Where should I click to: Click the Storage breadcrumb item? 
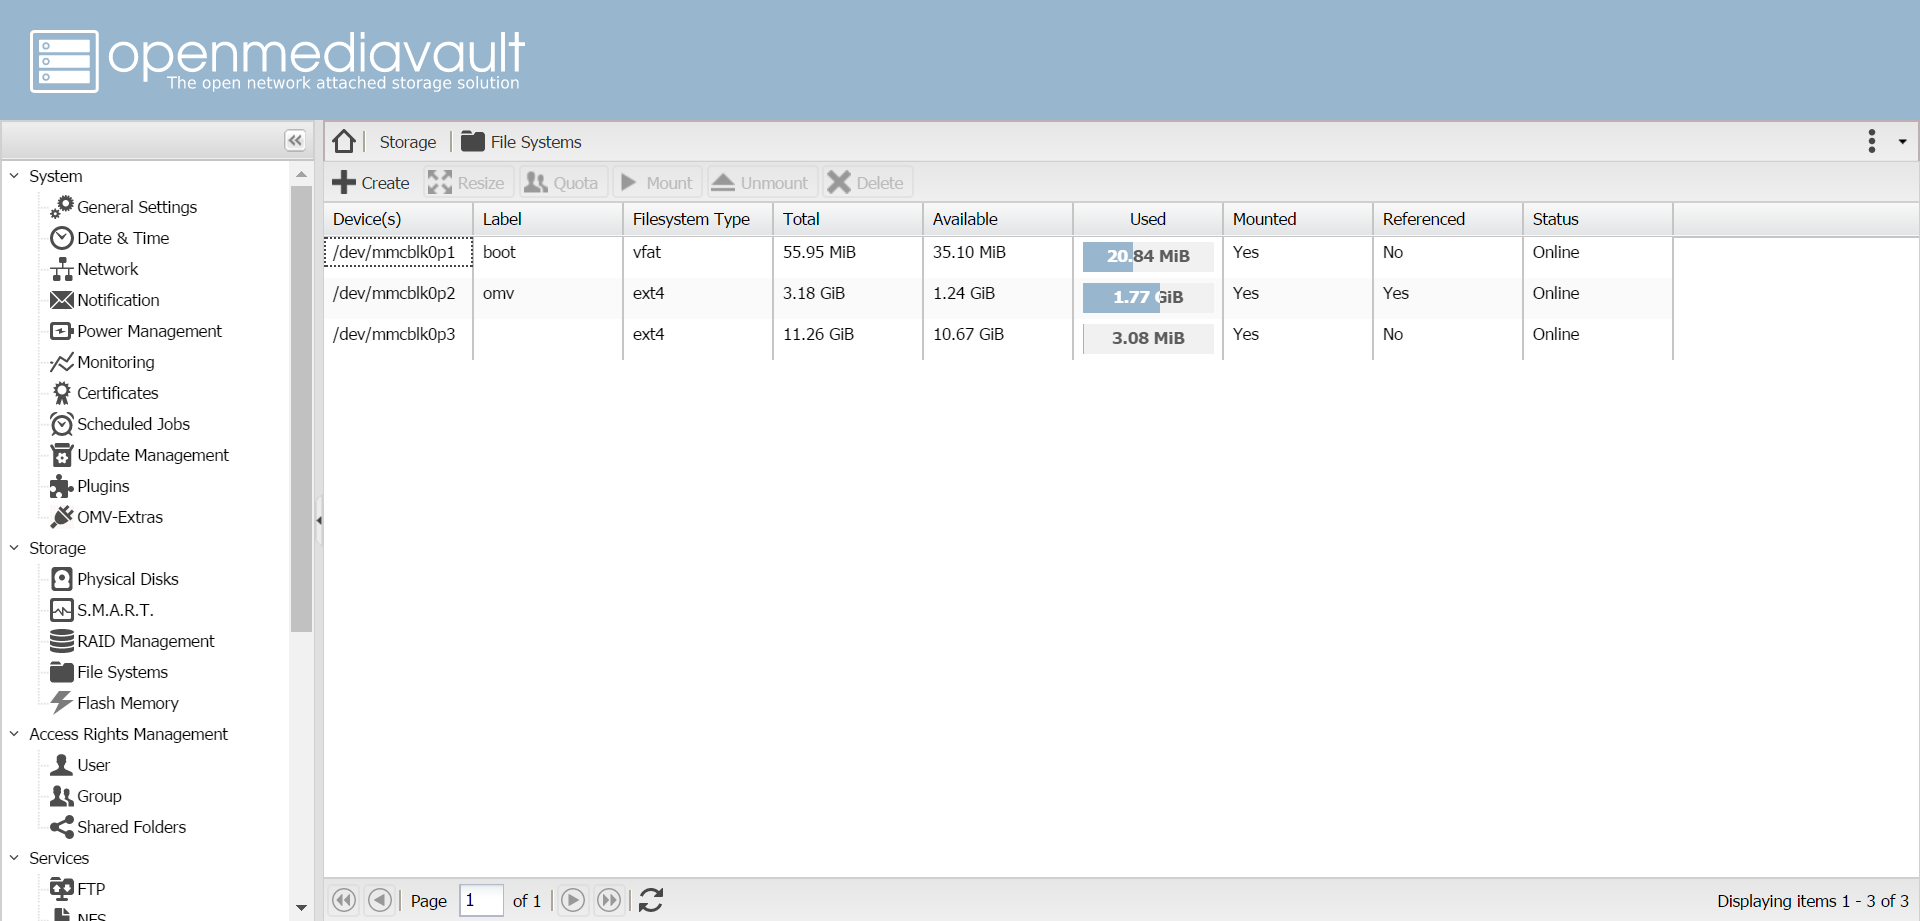(408, 142)
